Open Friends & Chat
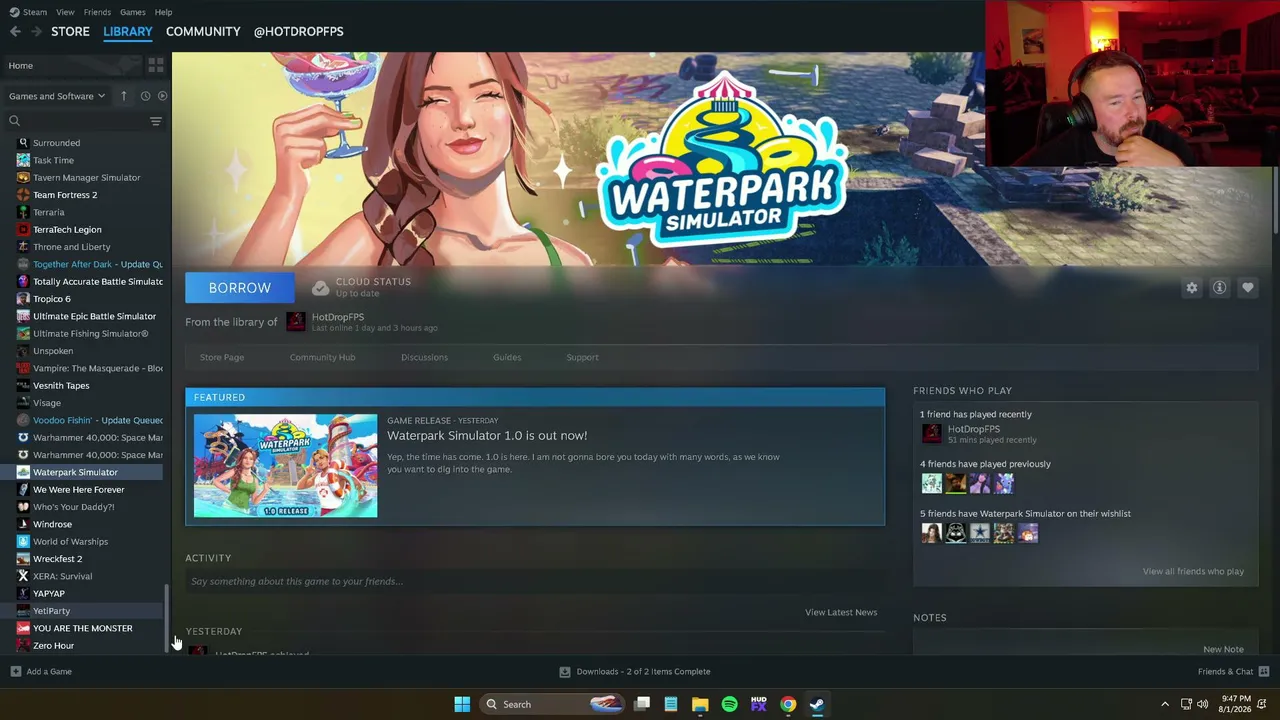Viewport: 1280px width, 720px height. 1234,672
